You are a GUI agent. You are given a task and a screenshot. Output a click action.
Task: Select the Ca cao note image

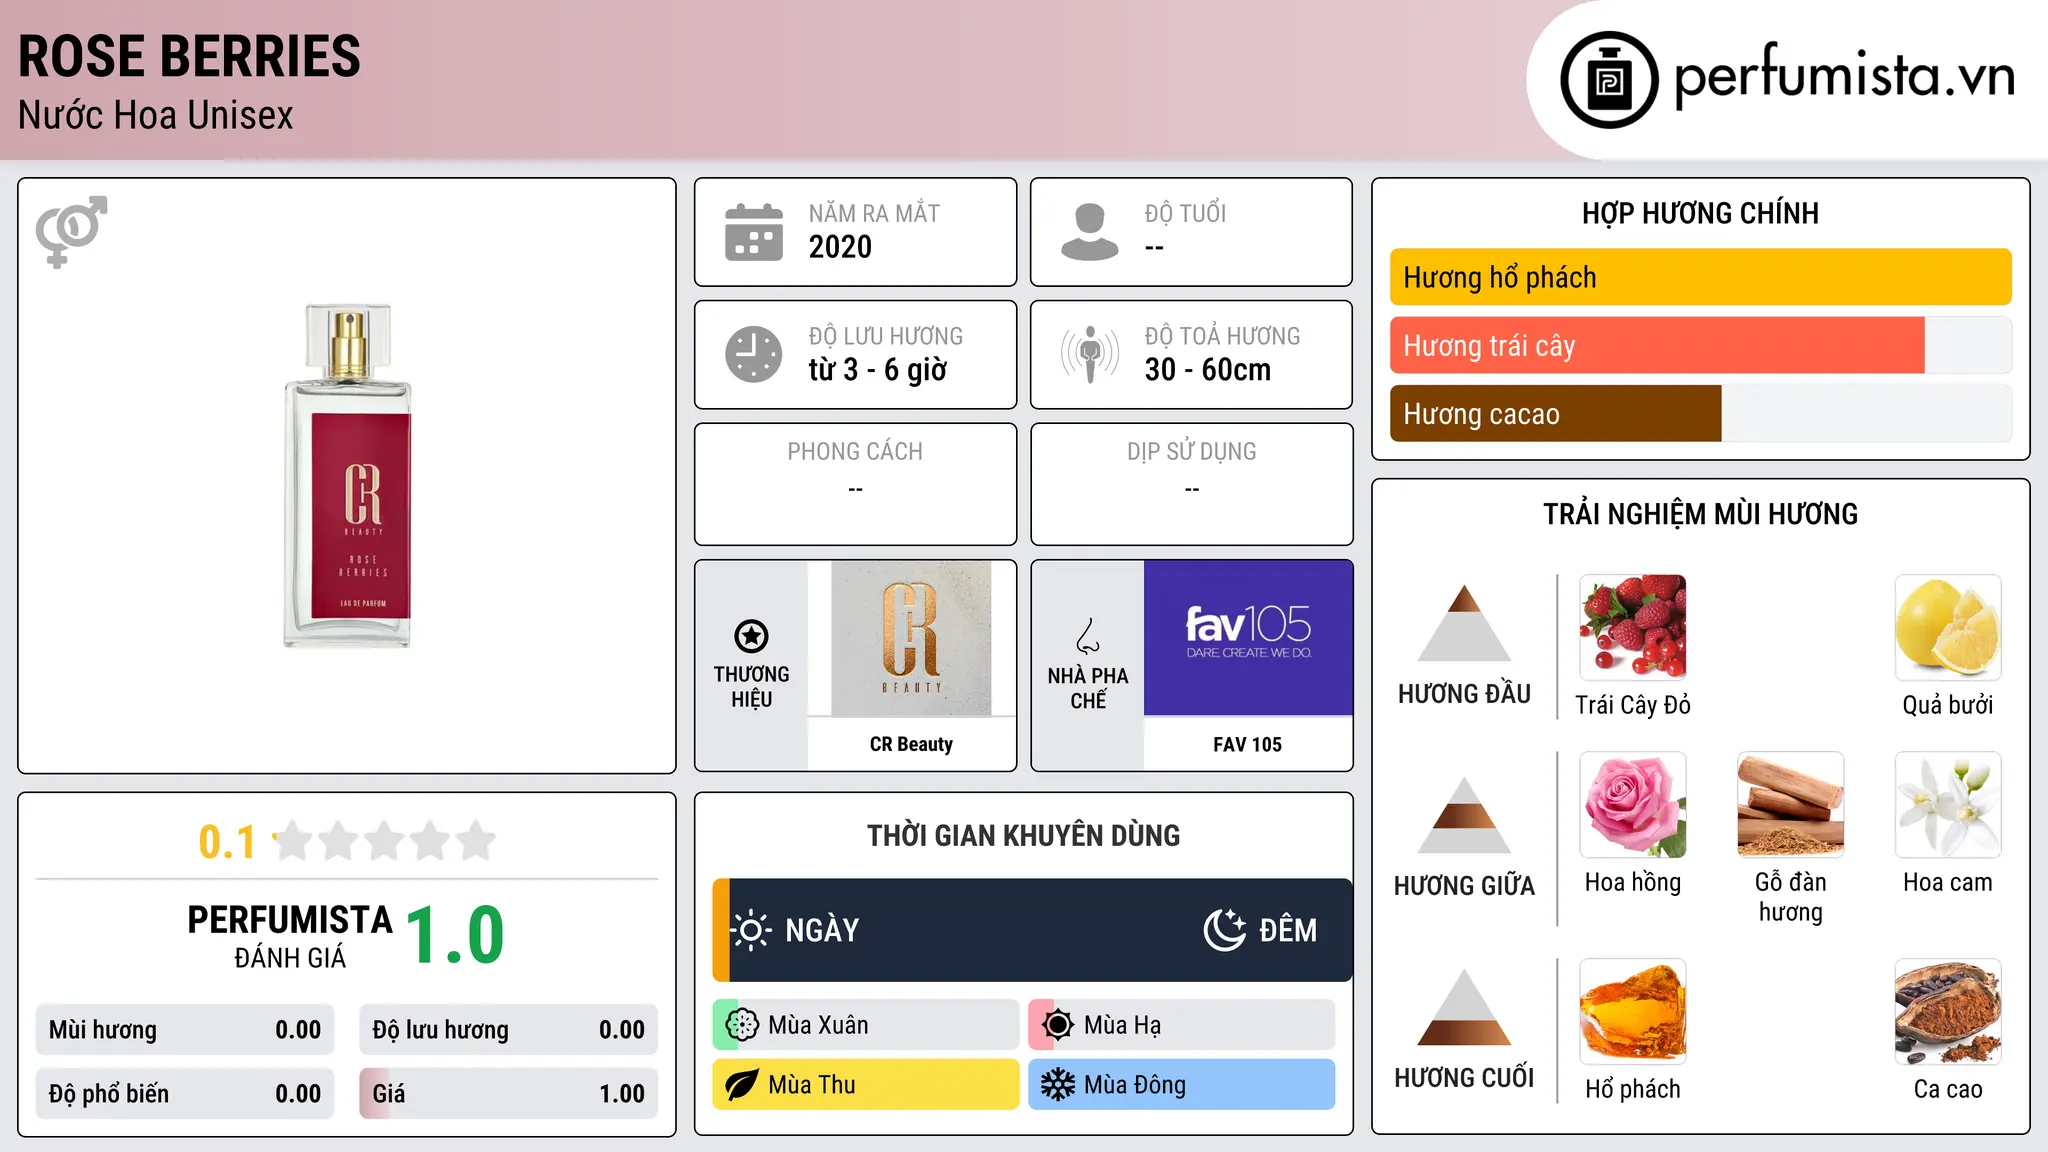(x=1948, y=1012)
